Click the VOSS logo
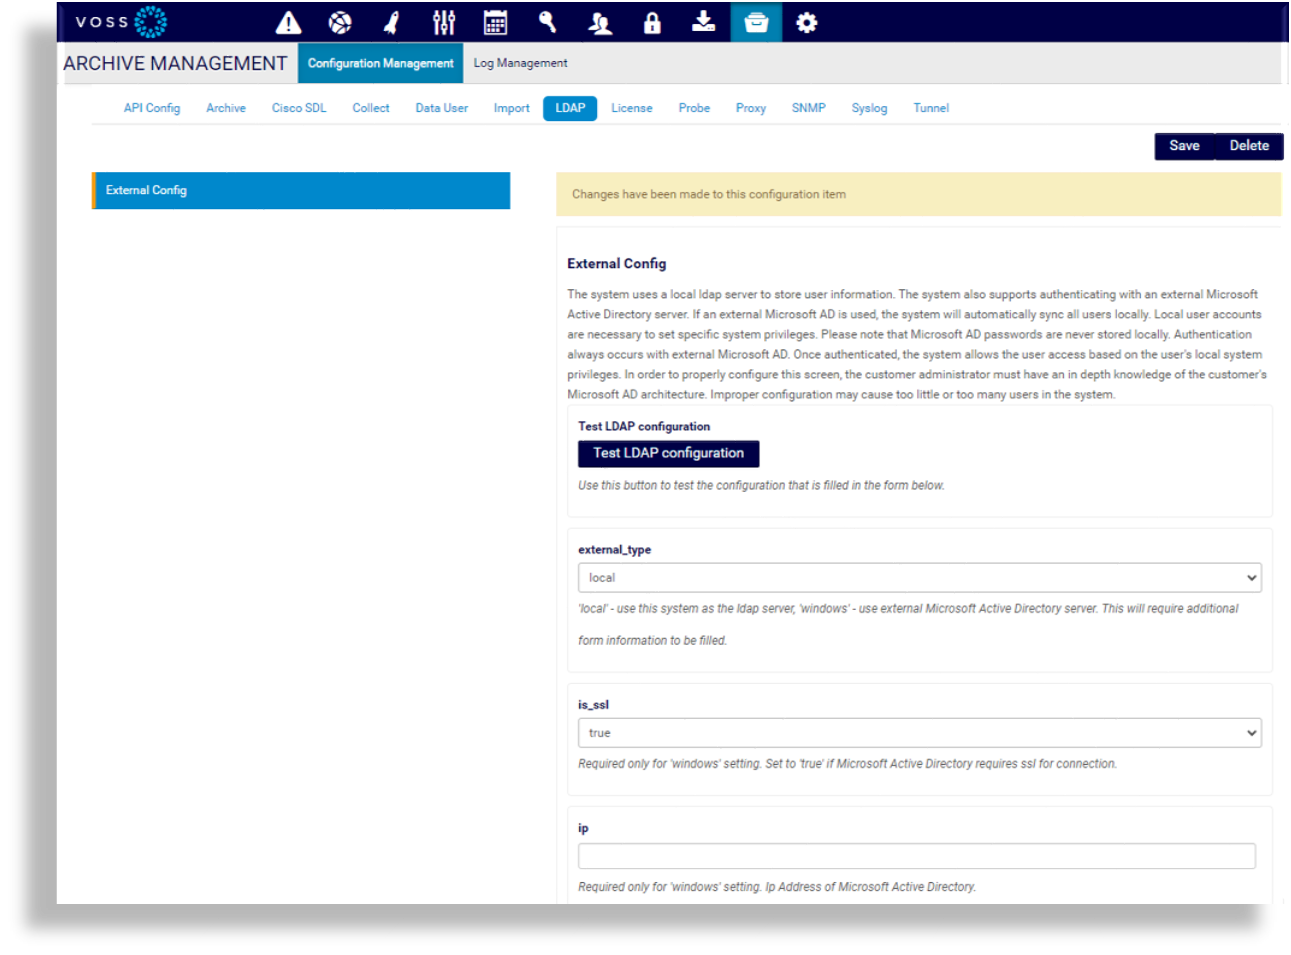This screenshot has width=1291, height=955. pos(121,22)
